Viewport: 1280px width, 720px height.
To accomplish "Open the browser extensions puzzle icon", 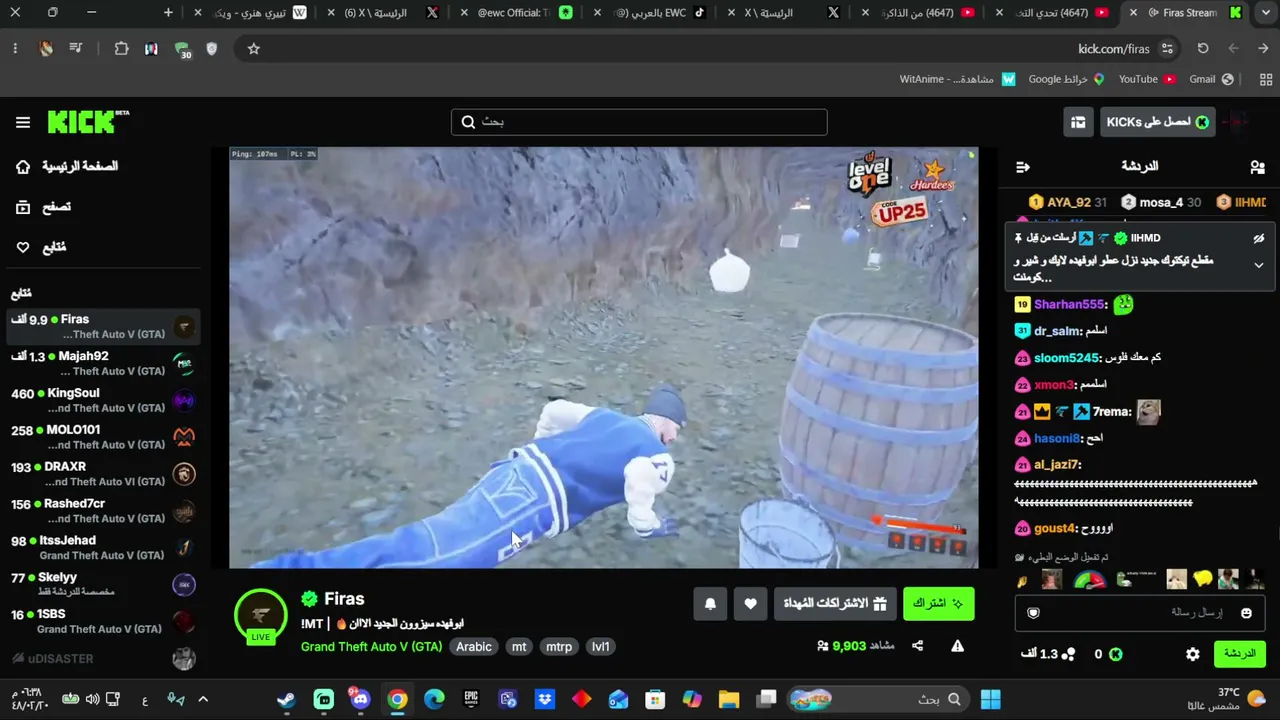I will (x=122, y=49).
